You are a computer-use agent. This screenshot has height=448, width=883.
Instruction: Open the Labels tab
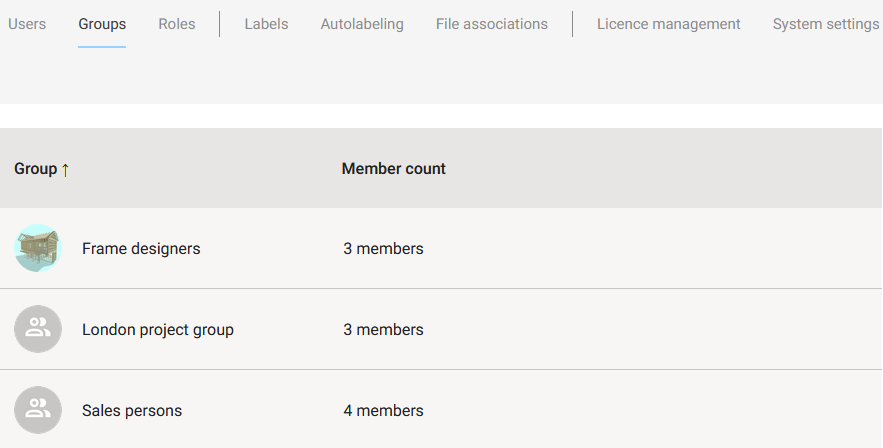(x=266, y=24)
